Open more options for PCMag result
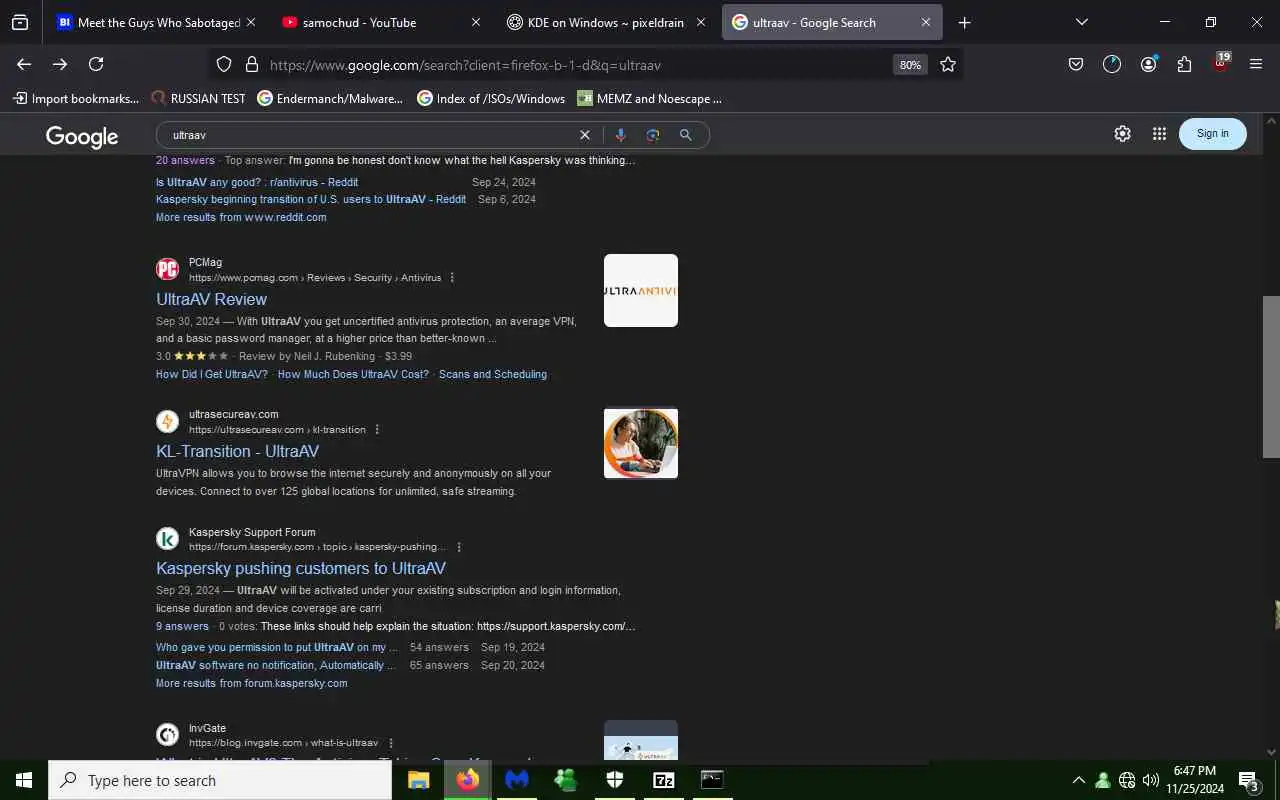This screenshot has height=800, width=1280. 452,278
